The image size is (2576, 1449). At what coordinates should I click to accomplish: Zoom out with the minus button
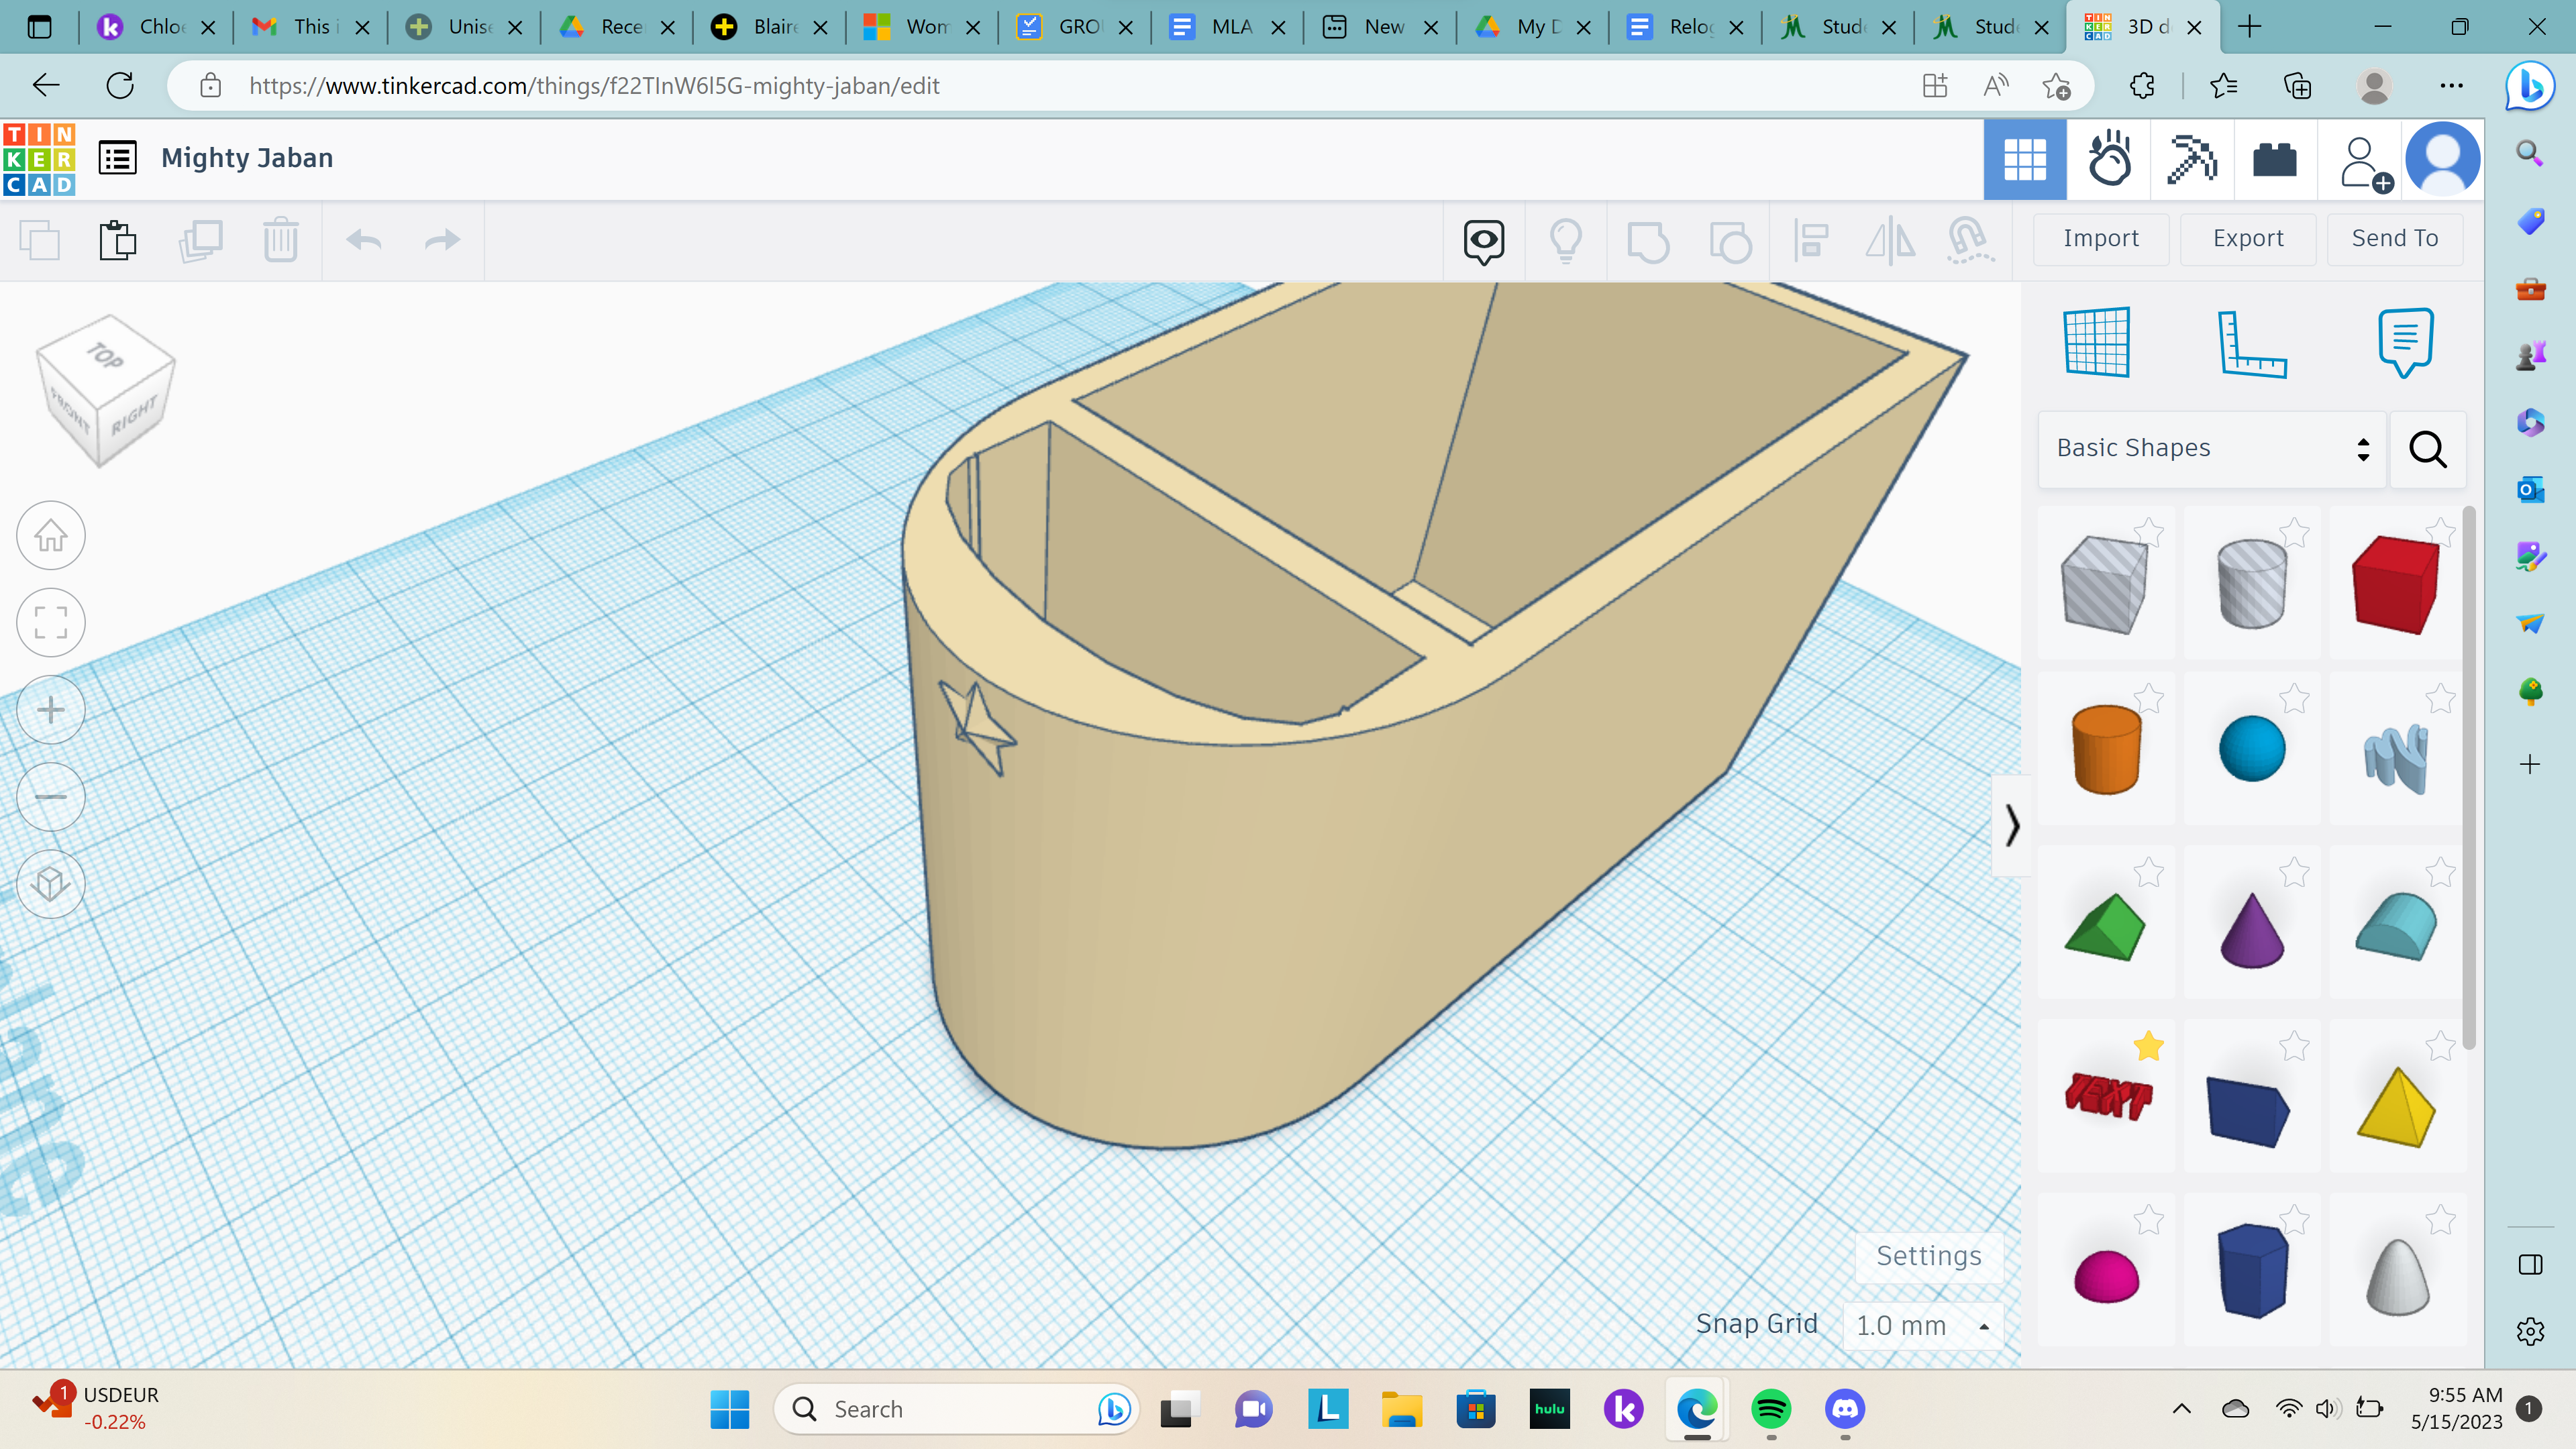pyautogui.click(x=51, y=797)
